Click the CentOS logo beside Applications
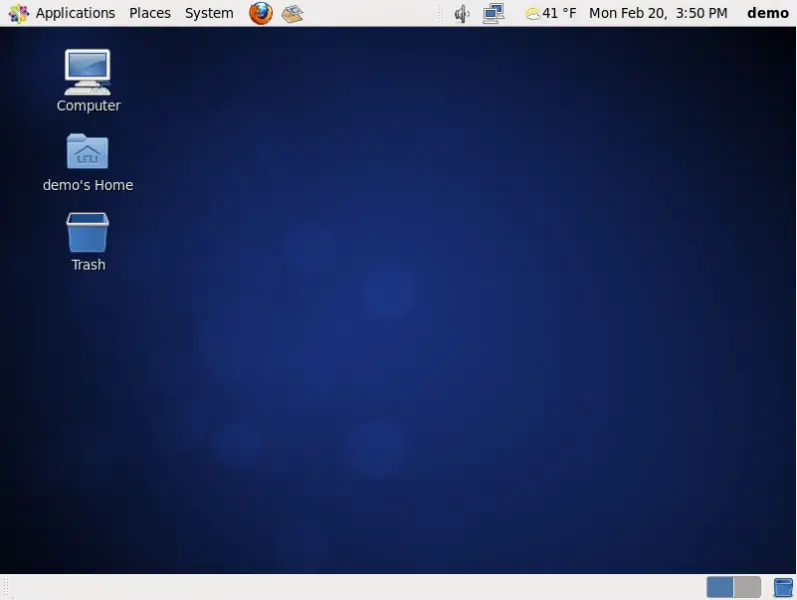 tap(19, 14)
